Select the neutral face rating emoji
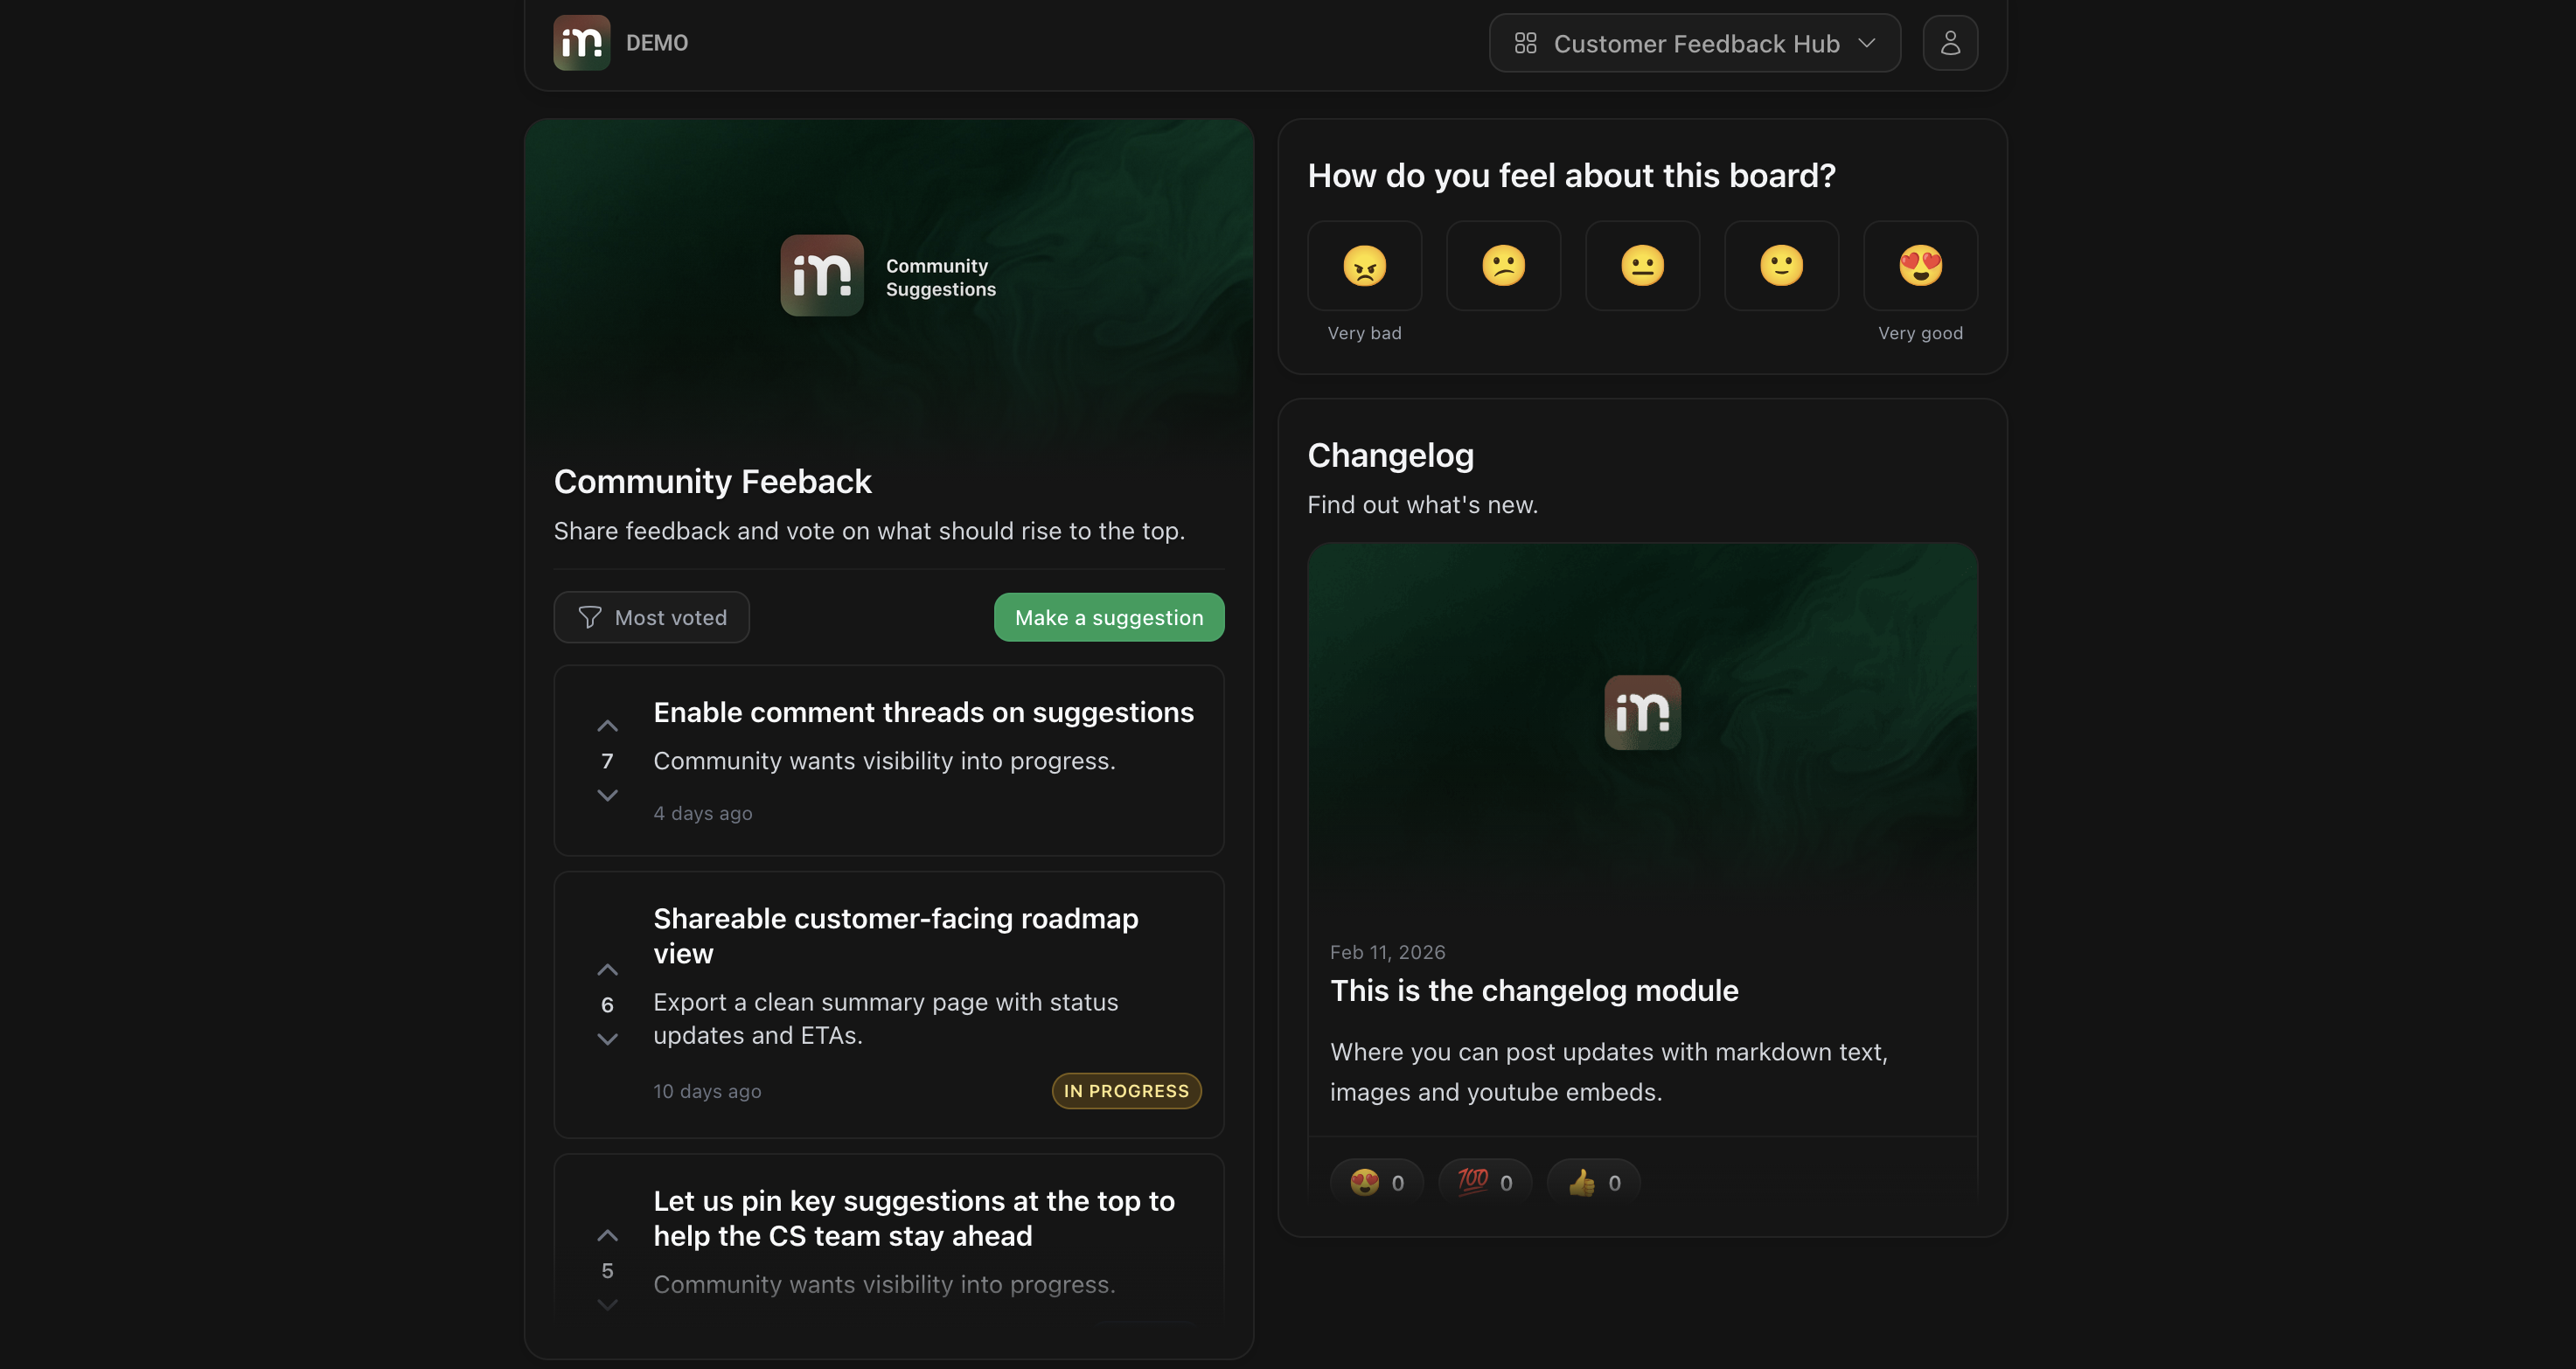This screenshot has width=2576, height=1369. 1642,265
